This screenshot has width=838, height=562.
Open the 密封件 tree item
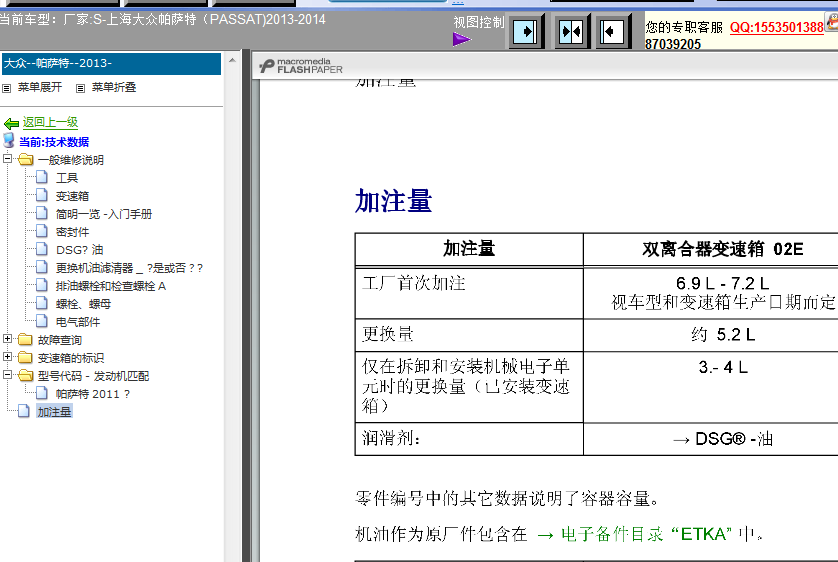(72, 232)
